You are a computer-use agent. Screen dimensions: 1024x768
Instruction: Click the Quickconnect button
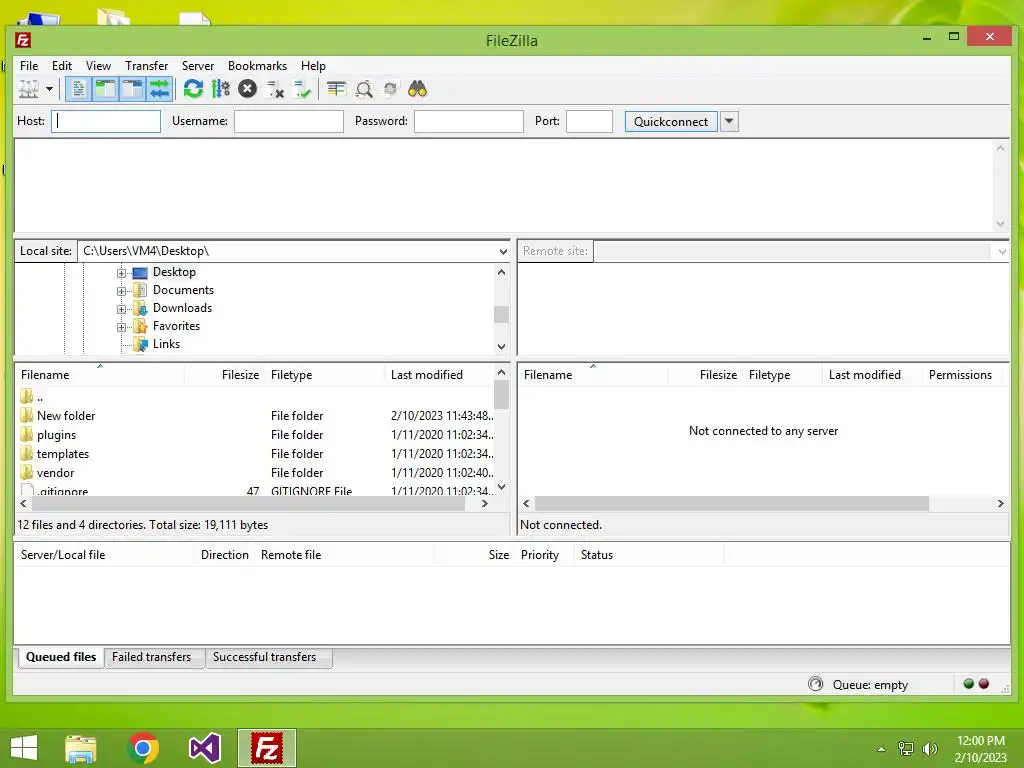[x=671, y=121]
